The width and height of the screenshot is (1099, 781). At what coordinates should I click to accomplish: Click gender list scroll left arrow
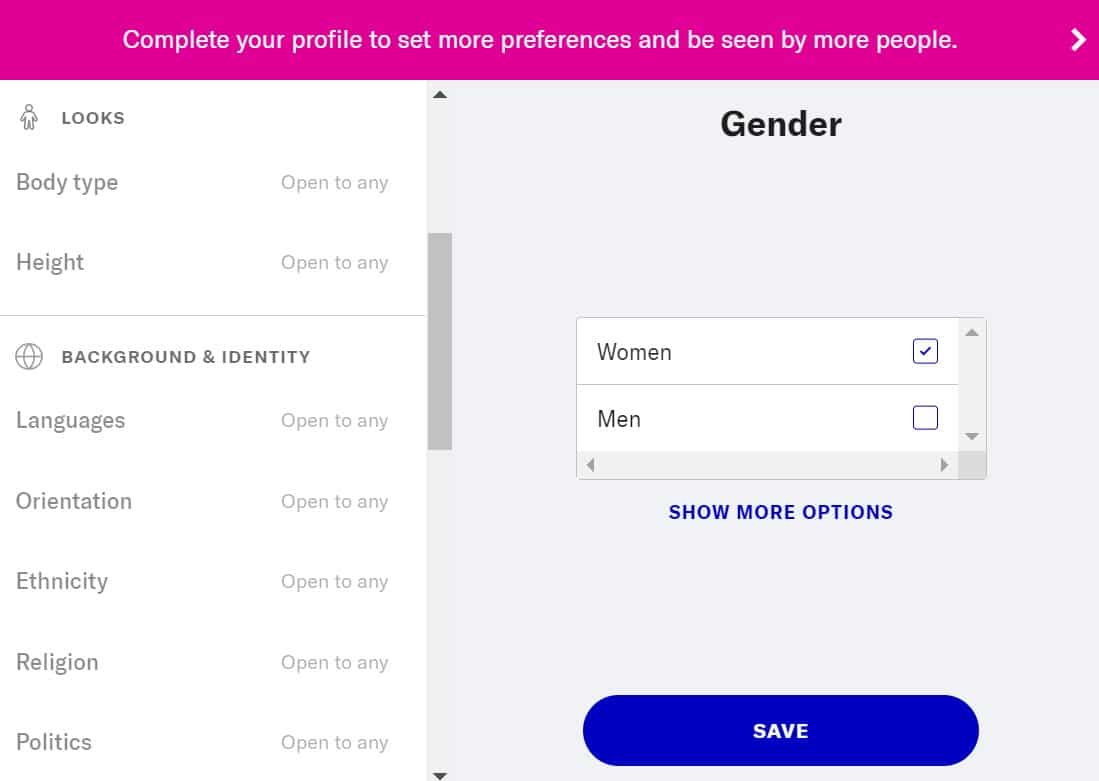coord(590,465)
